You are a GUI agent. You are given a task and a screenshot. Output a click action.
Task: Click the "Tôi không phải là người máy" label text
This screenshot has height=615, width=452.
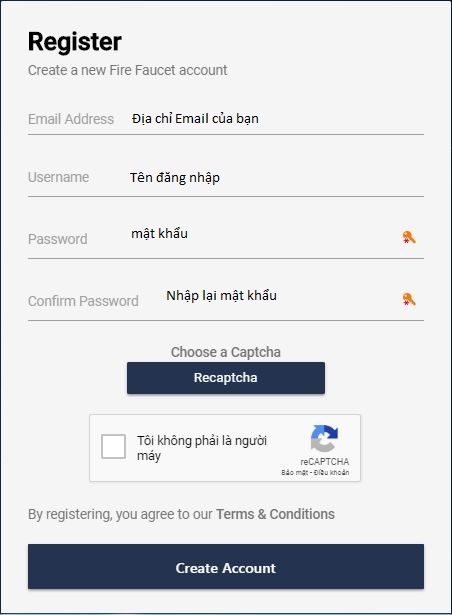tap(202, 448)
